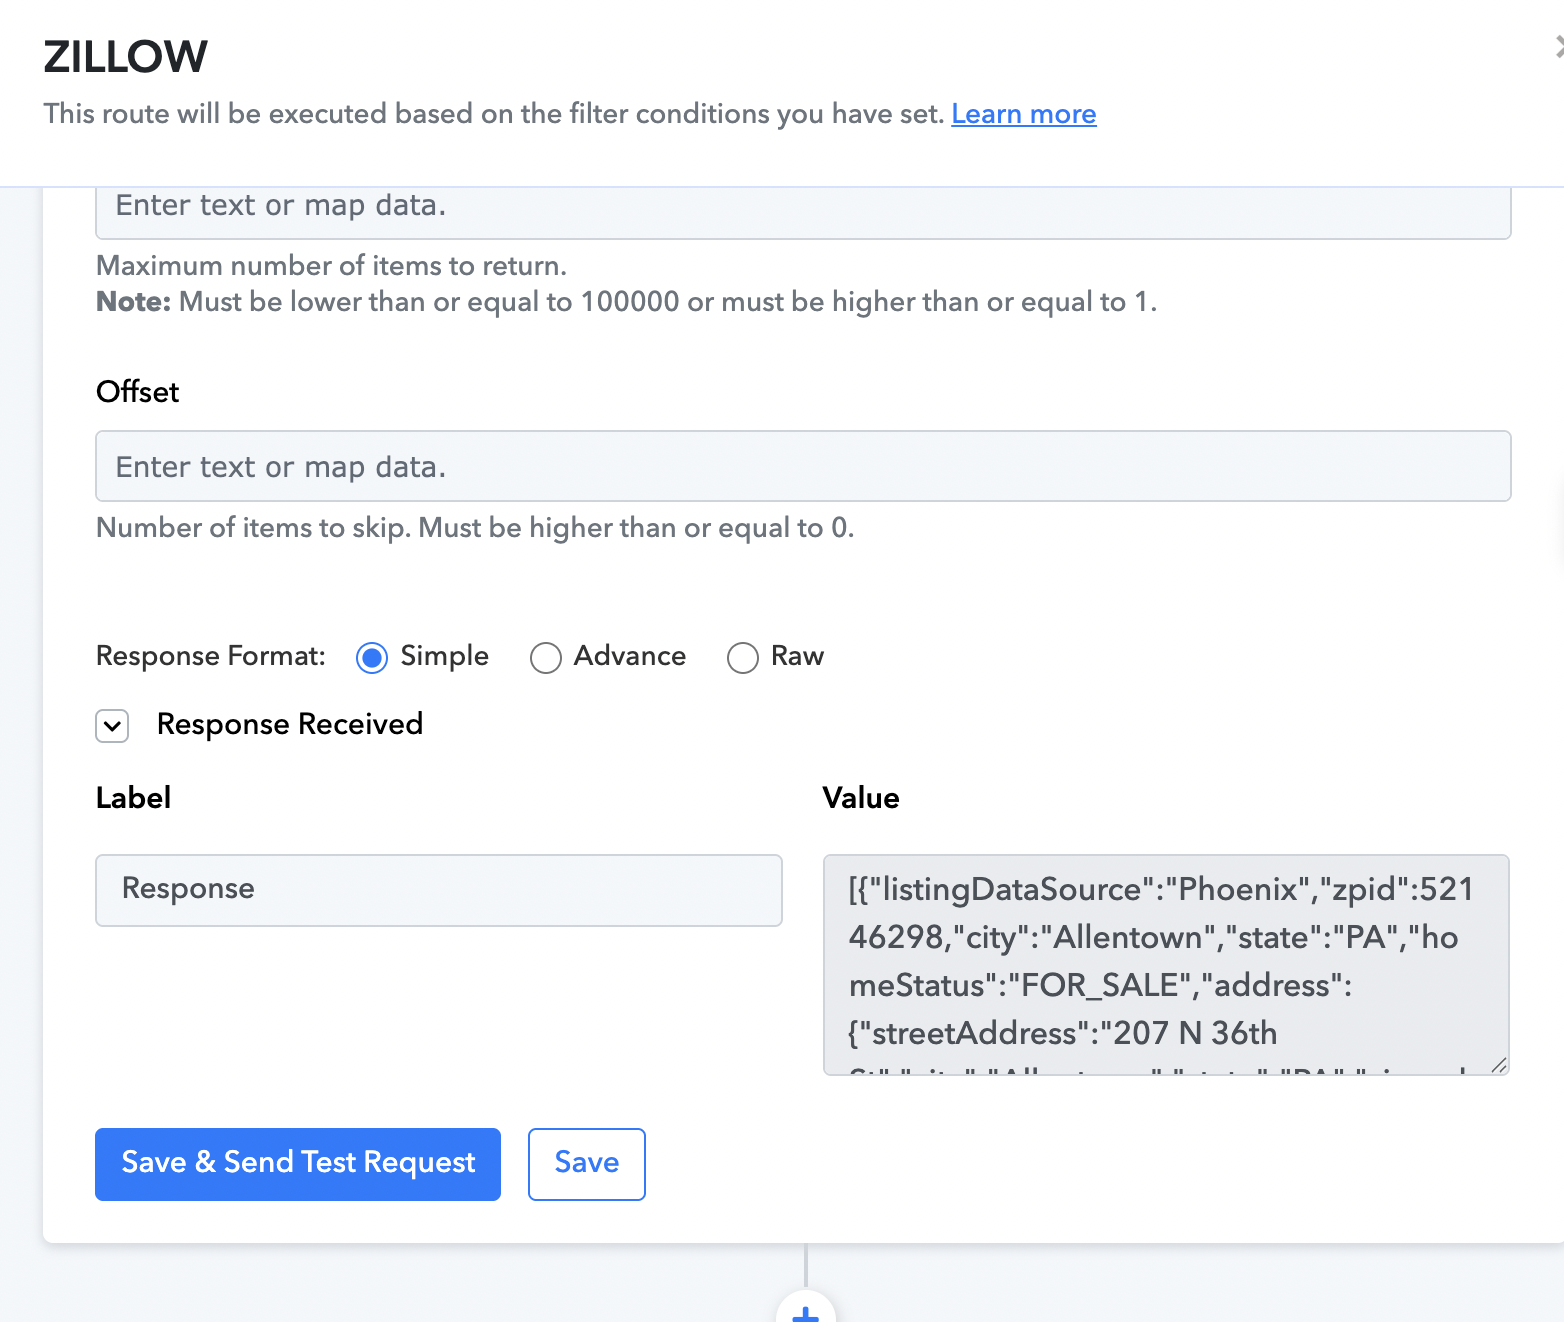Close the ZILLOW configuration panel
This screenshot has height=1322, width=1564.
tap(1558, 46)
